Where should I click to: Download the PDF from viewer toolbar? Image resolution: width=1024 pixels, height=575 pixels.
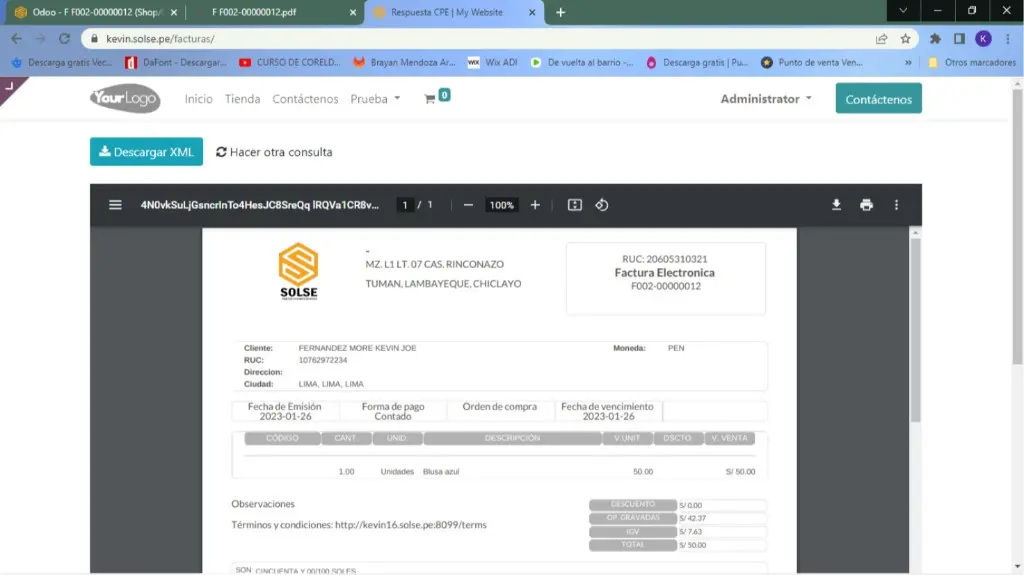pyautogui.click(x=837, y=205)
